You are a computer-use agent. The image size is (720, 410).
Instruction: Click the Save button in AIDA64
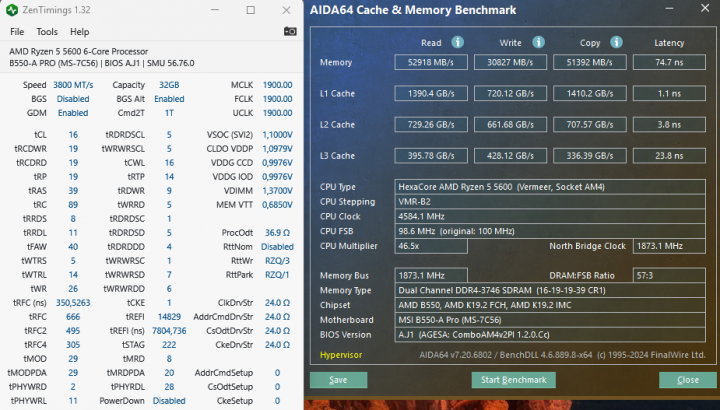[x=338, y=380]
